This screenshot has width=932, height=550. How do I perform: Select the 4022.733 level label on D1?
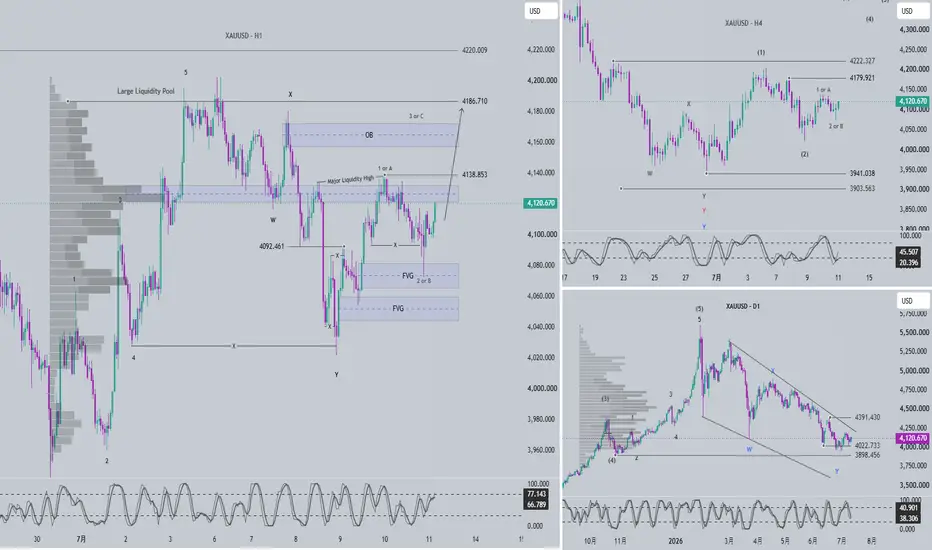pos(867,445)
